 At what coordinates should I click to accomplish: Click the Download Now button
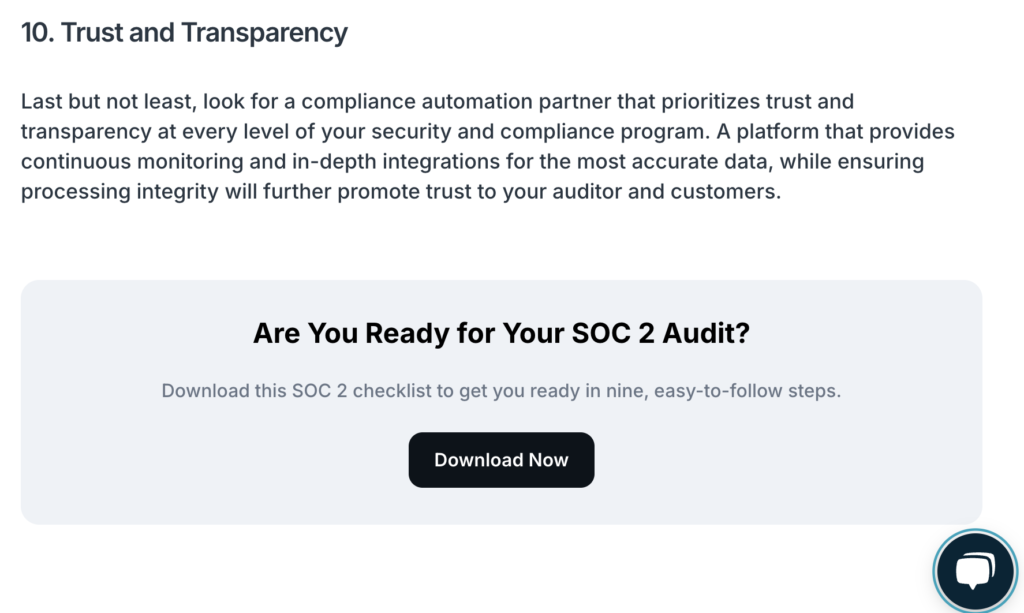pos(502,460)
